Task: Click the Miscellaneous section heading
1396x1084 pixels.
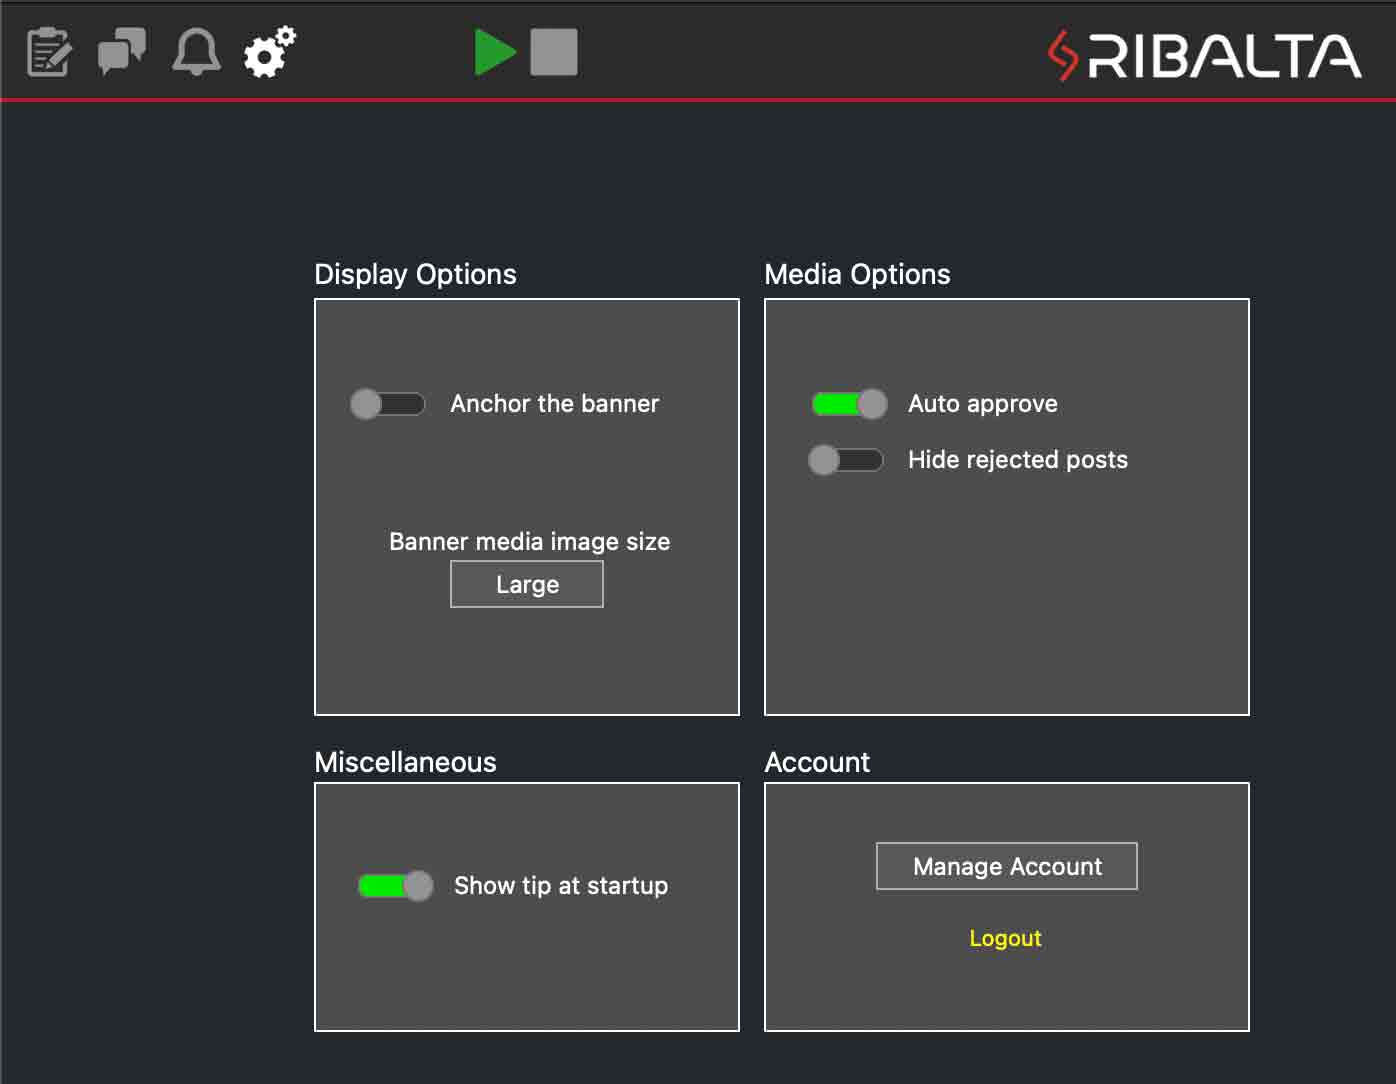Action: [x=405, y=762]
